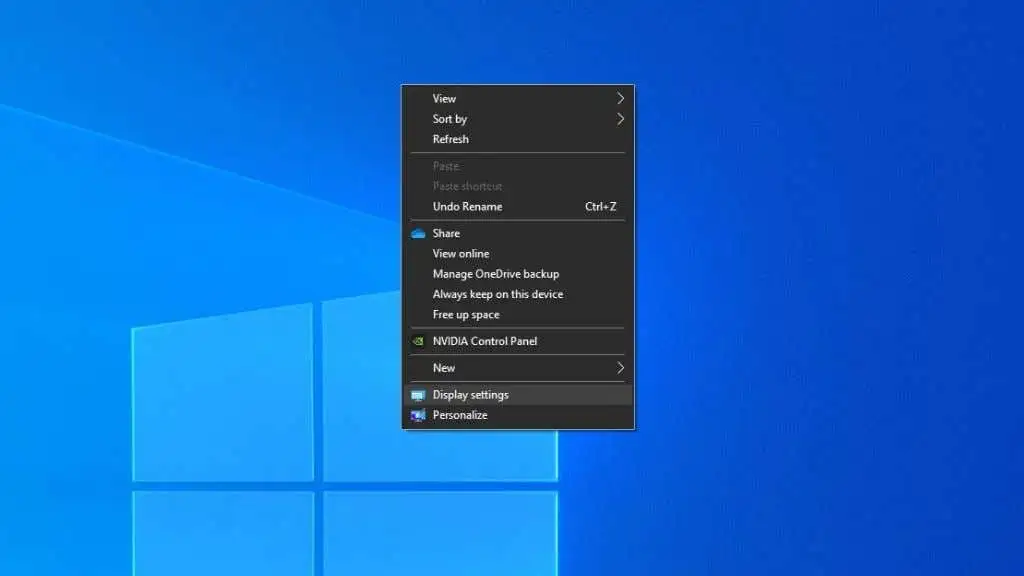Click the greyed-out Paste entry
Viewport: 1024px width, 576px height.
click(518, 166)
